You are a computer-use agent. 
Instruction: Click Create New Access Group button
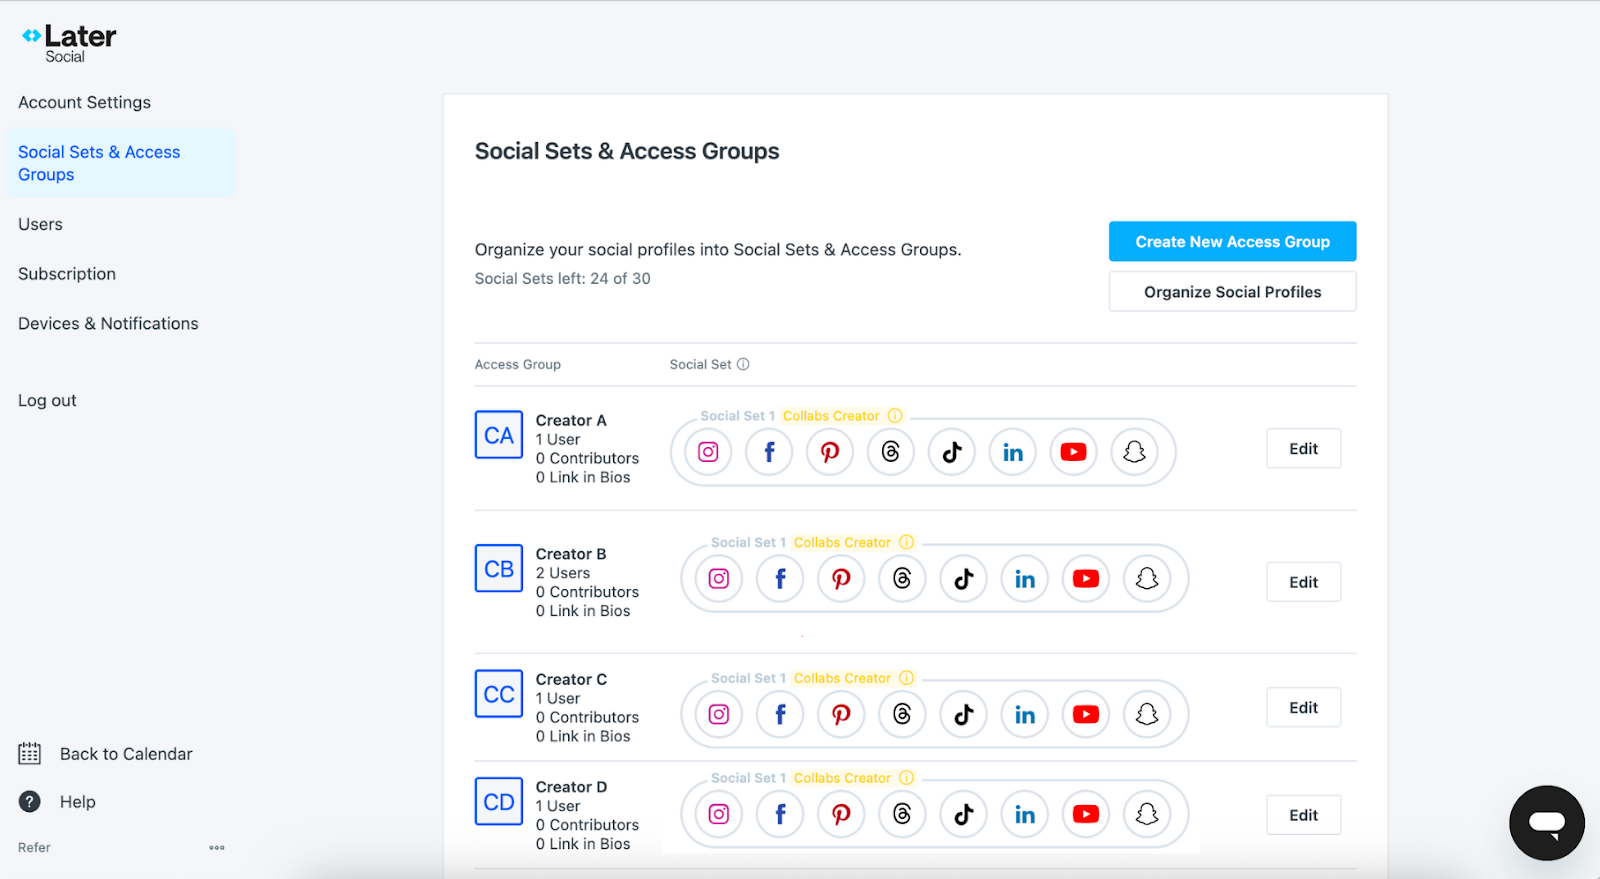(x=1232, y=242)
